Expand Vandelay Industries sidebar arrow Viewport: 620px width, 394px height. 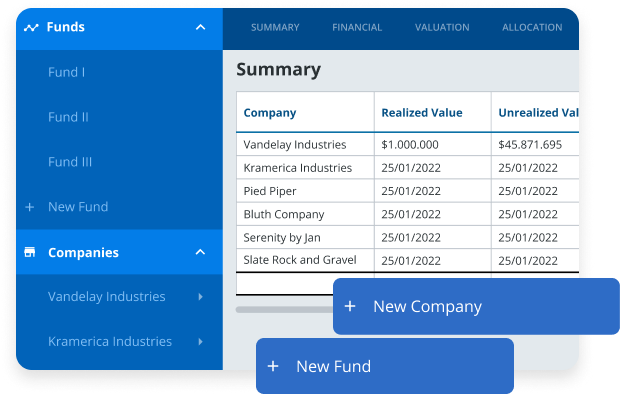[x=200, y=297]
